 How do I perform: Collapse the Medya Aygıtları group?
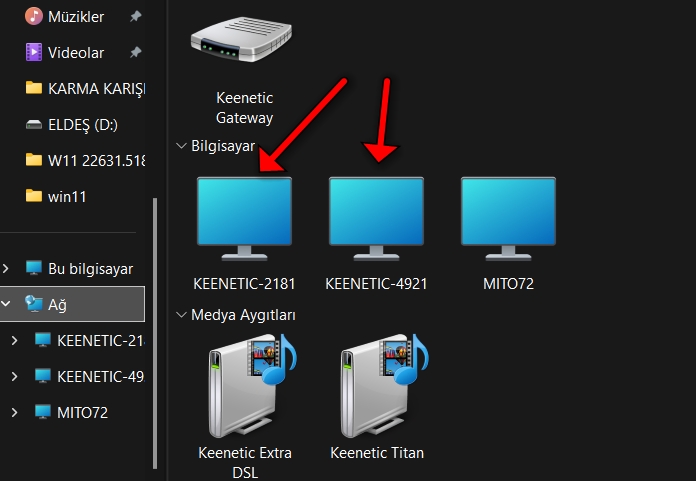[181, 315]
